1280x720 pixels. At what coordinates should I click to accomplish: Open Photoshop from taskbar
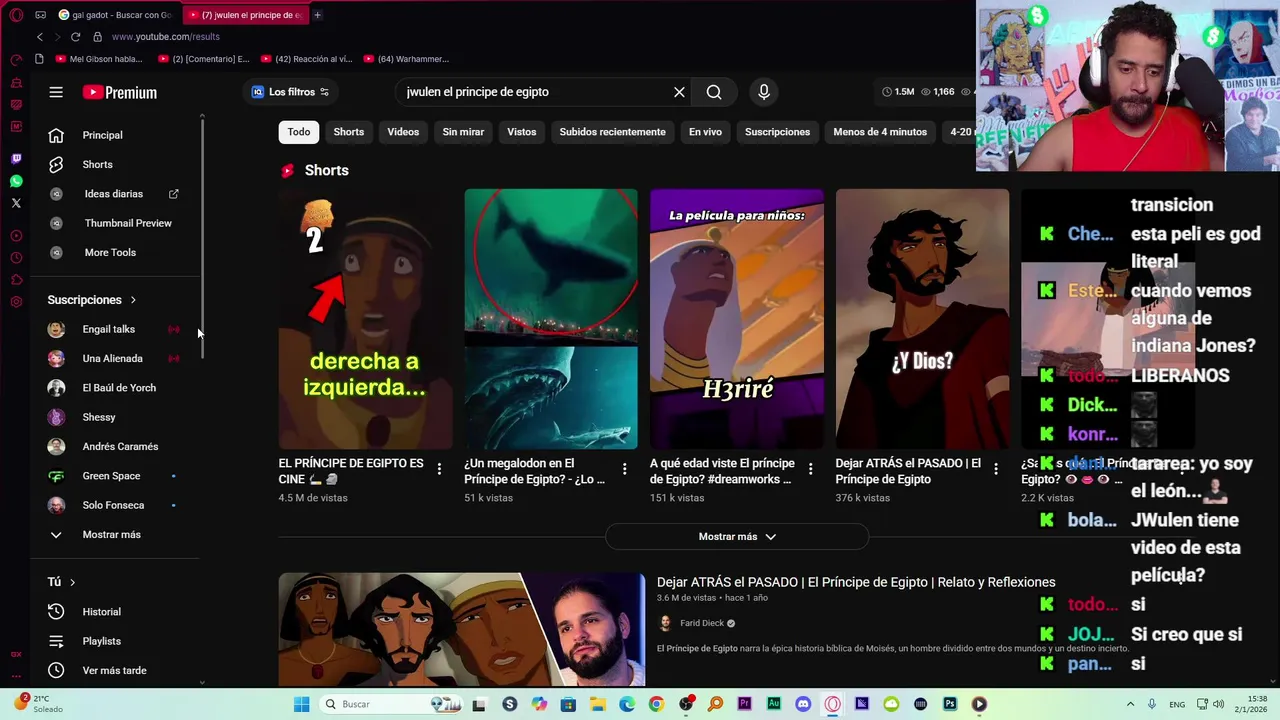(x=950, y=704)
